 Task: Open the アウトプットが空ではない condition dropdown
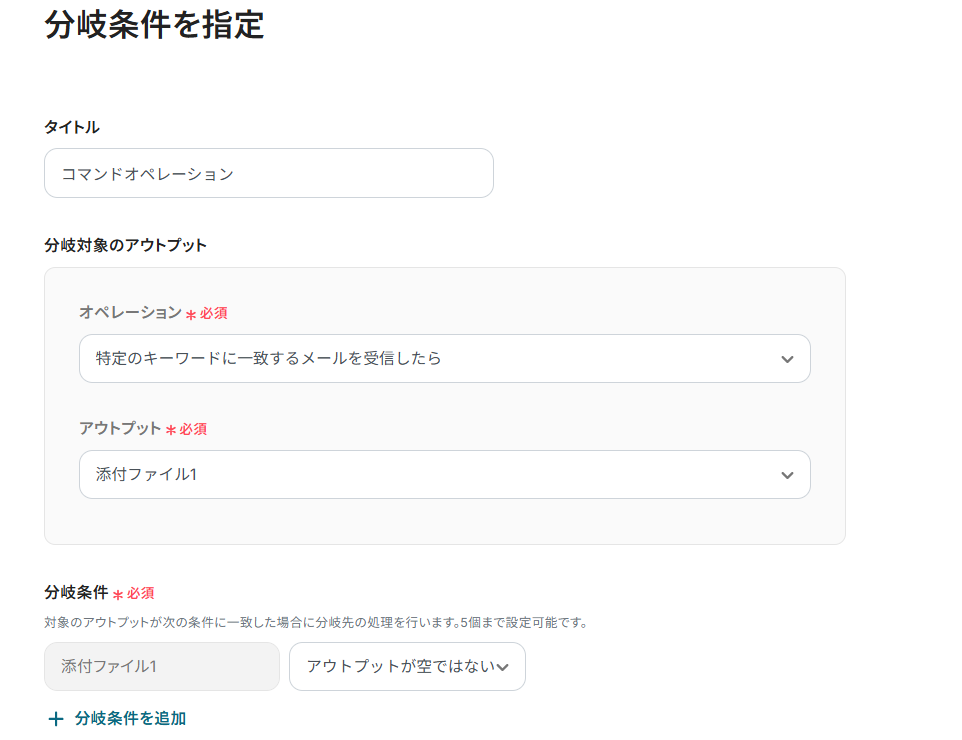(x=400, y=666)
